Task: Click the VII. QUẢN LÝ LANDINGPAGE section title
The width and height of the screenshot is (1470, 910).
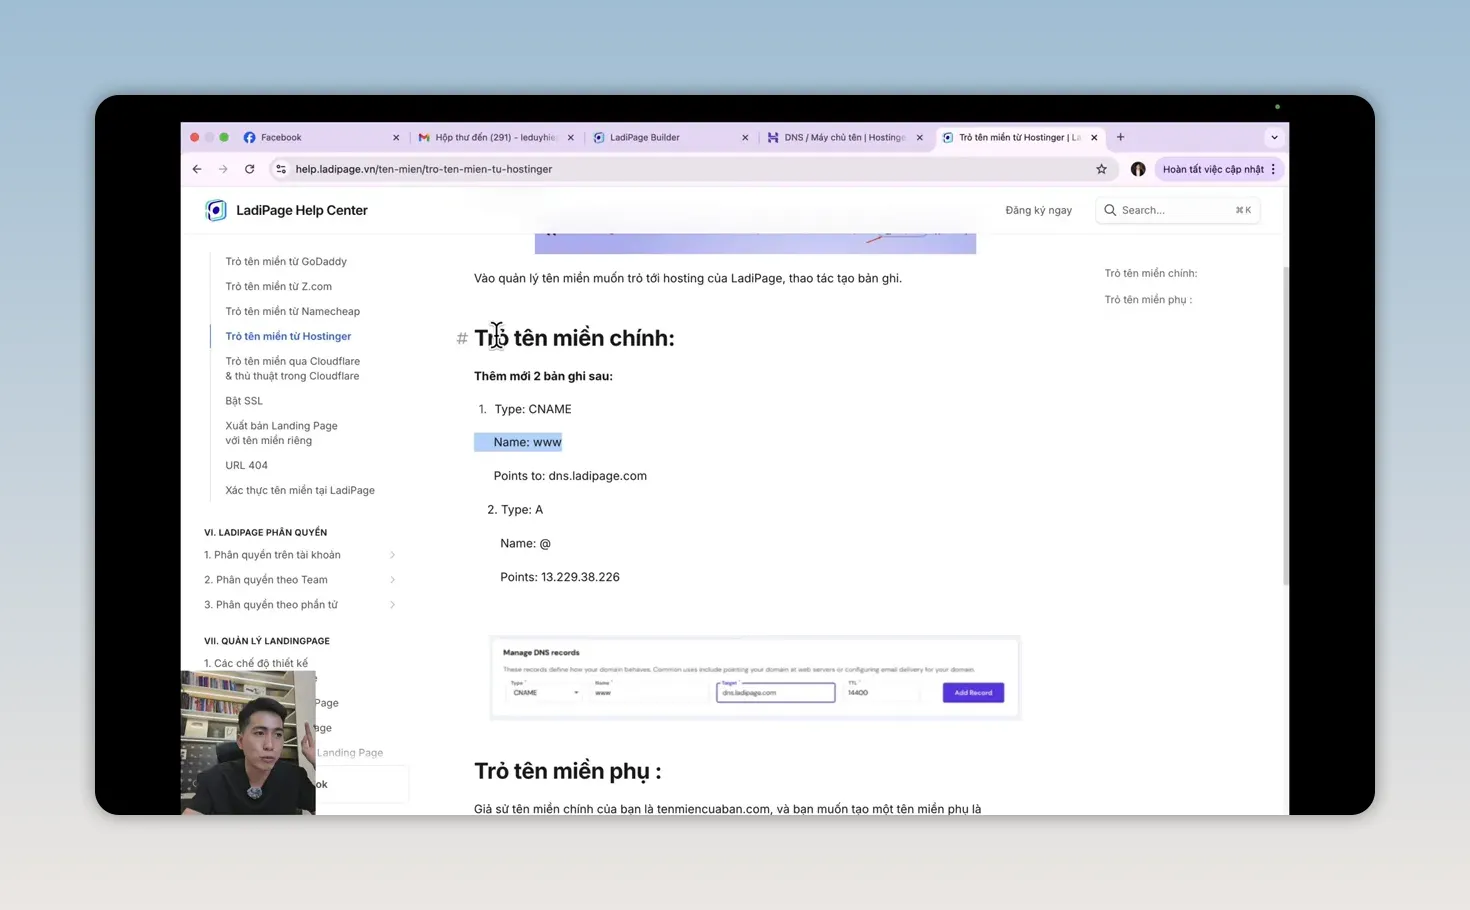Action: 267,641
